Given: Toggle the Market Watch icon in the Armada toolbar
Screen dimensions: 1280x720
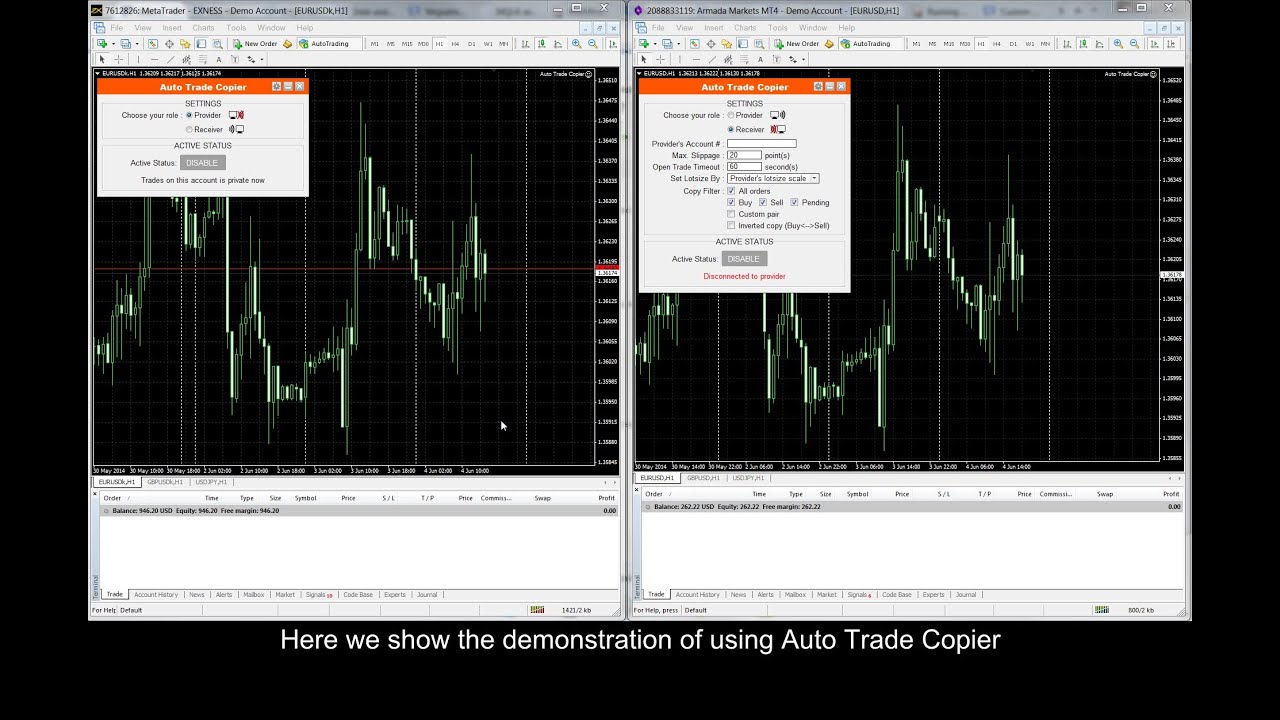Looking at the screenshot, I should coord(694,44).
